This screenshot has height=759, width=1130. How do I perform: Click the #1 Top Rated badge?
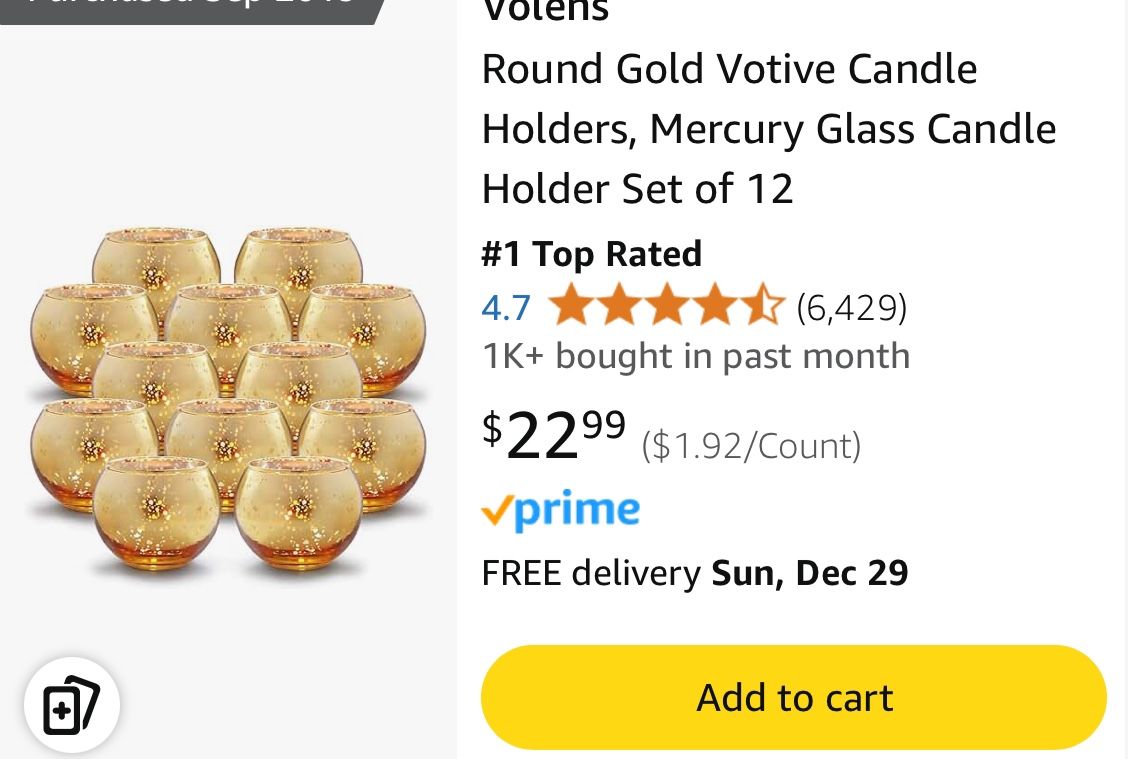(x=591, y=254)
